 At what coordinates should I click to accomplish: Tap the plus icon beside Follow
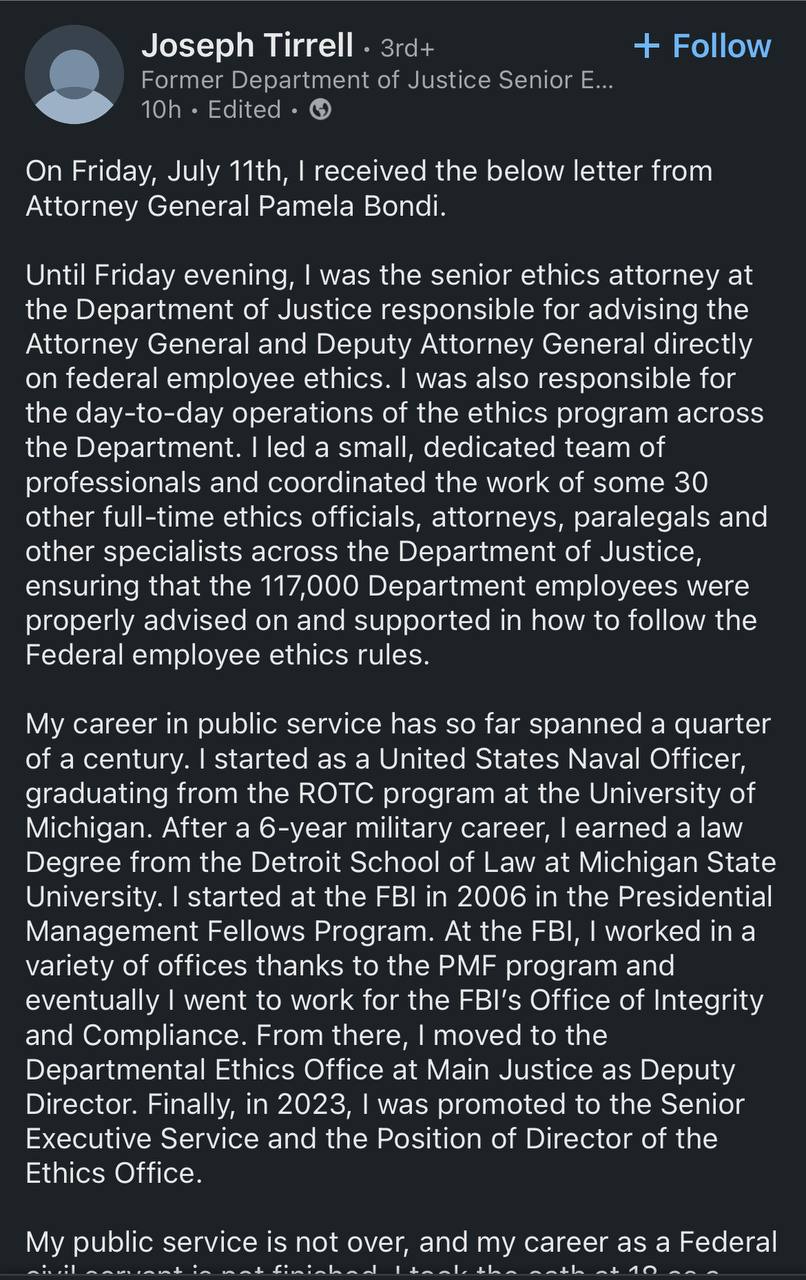(x=647, y=46)
